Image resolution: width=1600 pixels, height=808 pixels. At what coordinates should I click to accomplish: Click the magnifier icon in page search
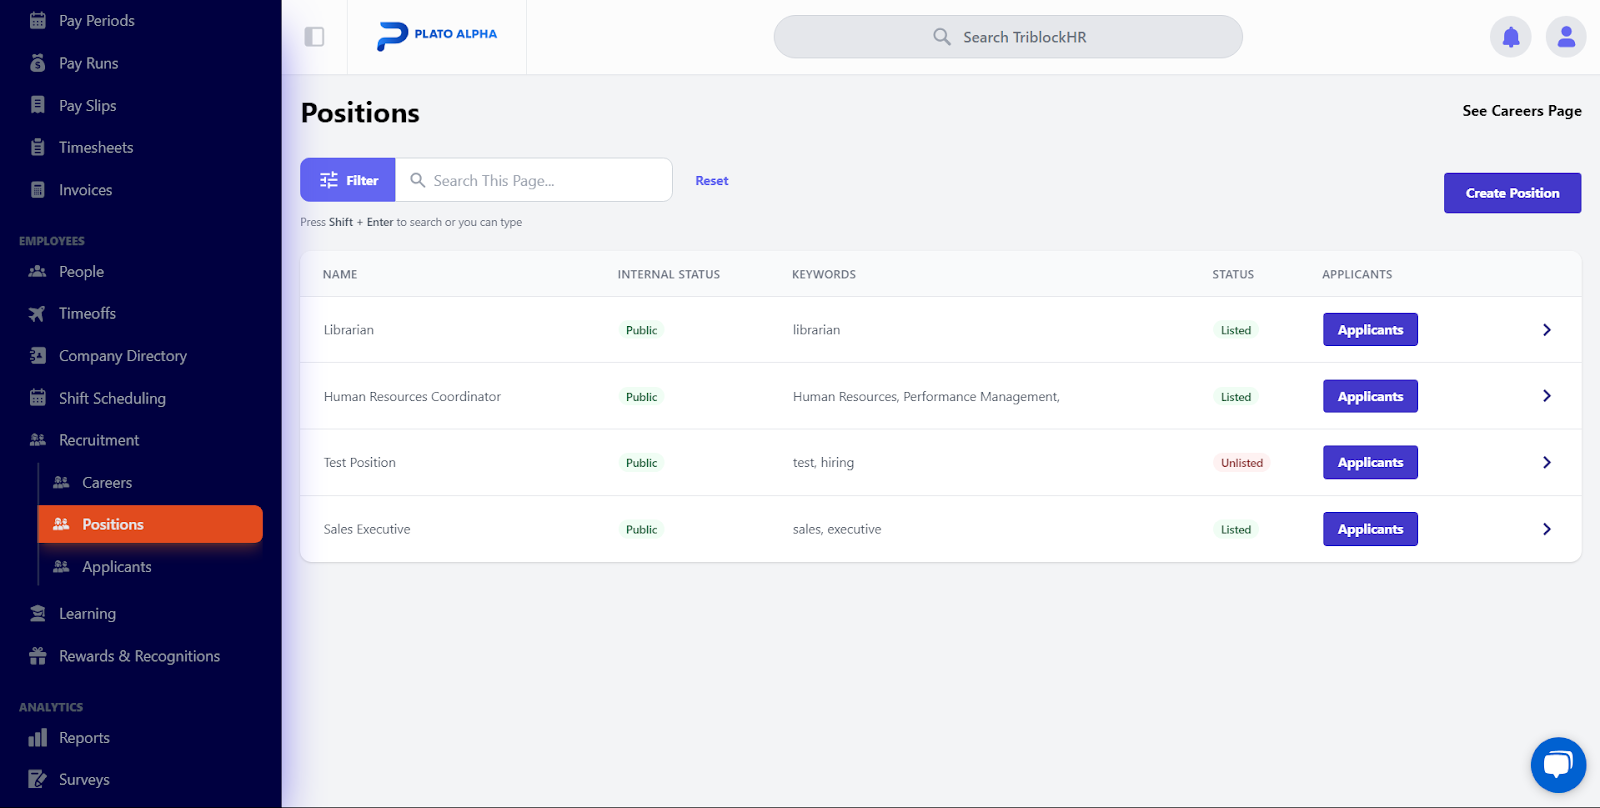(418, 180)
